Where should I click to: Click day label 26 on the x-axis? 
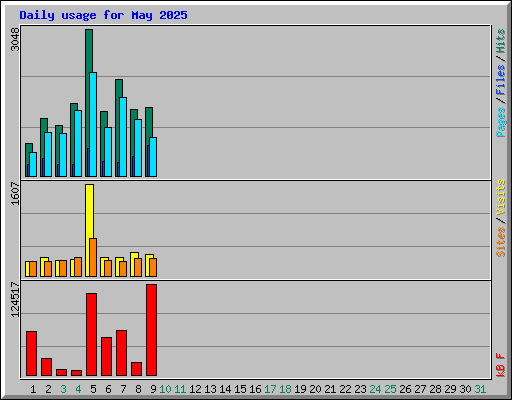[x=405, y=389]
